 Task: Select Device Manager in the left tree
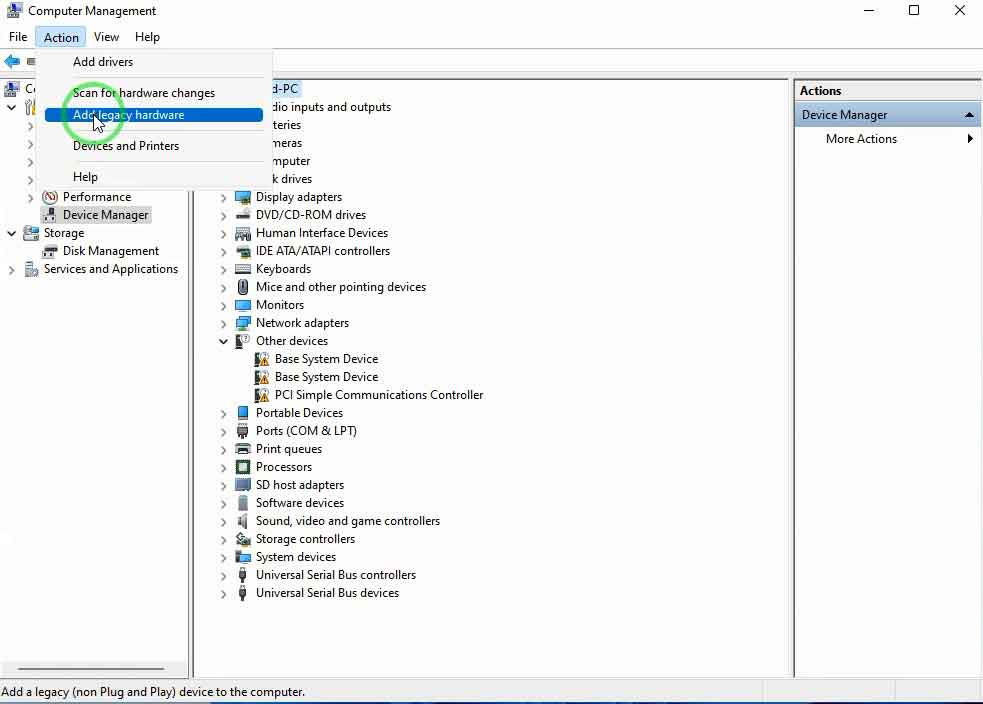click(x=105, y=215)
